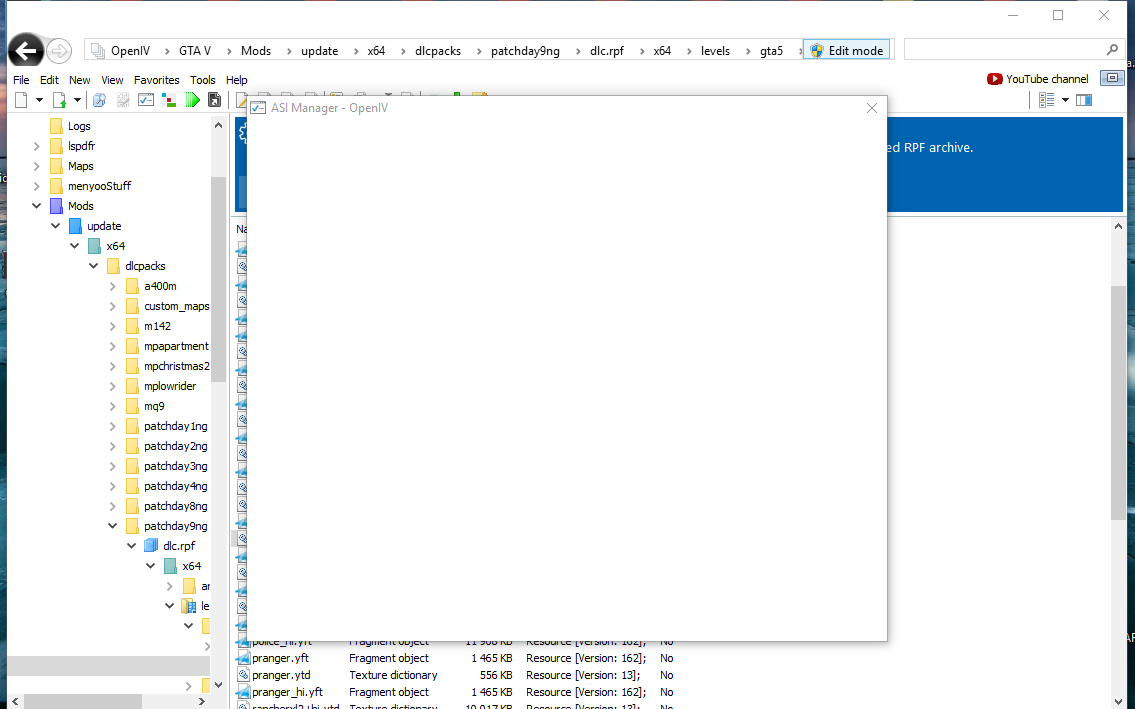Image resolution: width=1135 pixels, height=709 pixels.
Task: Open ASI Manager from the checkmark toolbar icon
Action: point(146,100)
